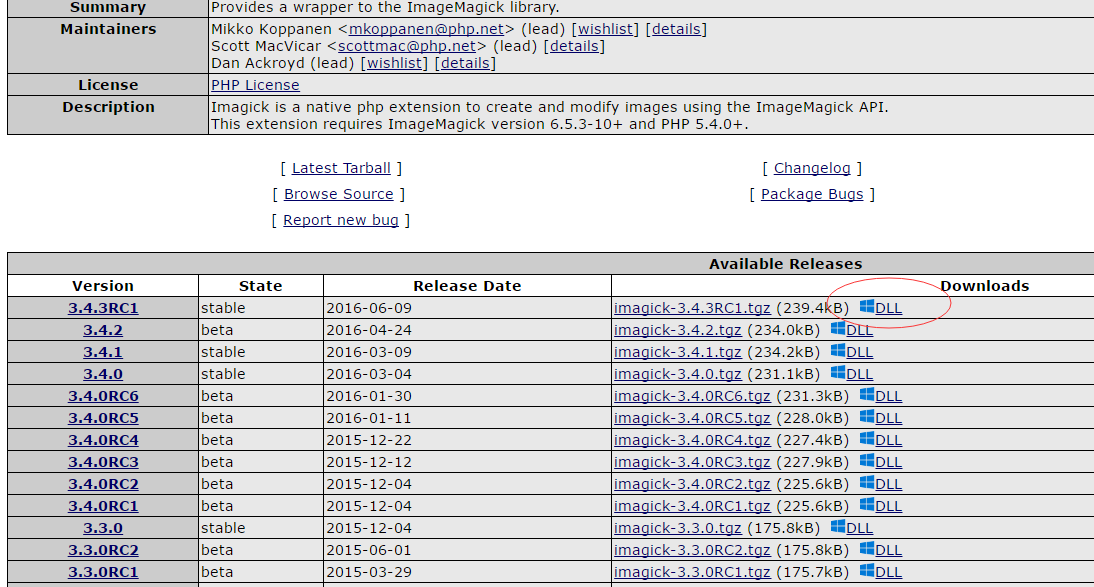Open Mikko Koppanen's details link
Screen dimensions: 1094x587
click(x=676, y=29)
